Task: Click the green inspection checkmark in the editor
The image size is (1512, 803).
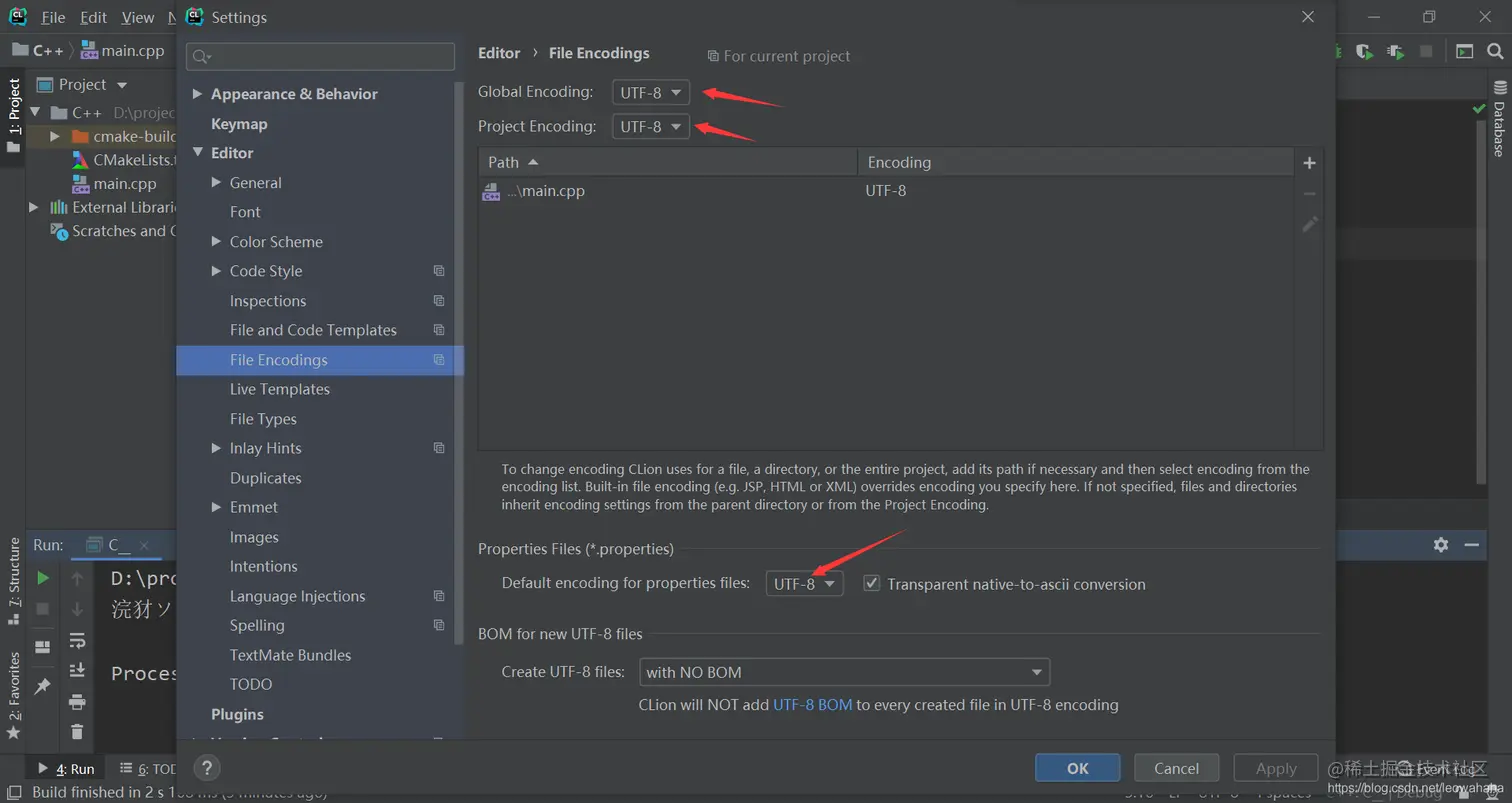Action: pyautogui.click(x=1479, y=108)
